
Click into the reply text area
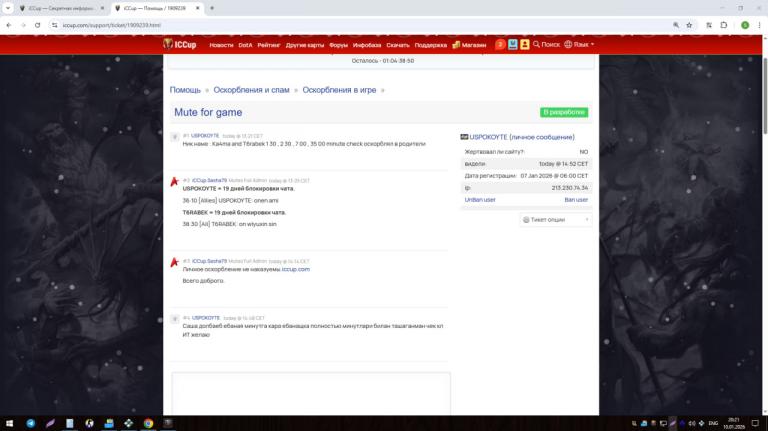click(311, 393)
